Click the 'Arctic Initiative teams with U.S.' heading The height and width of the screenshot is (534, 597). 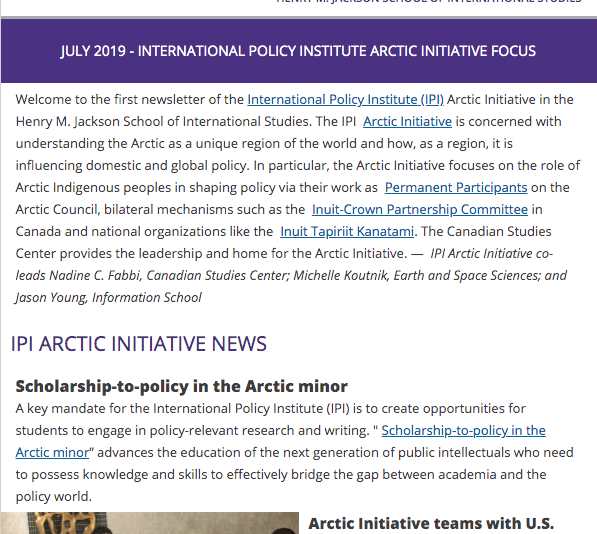(431, 524)
